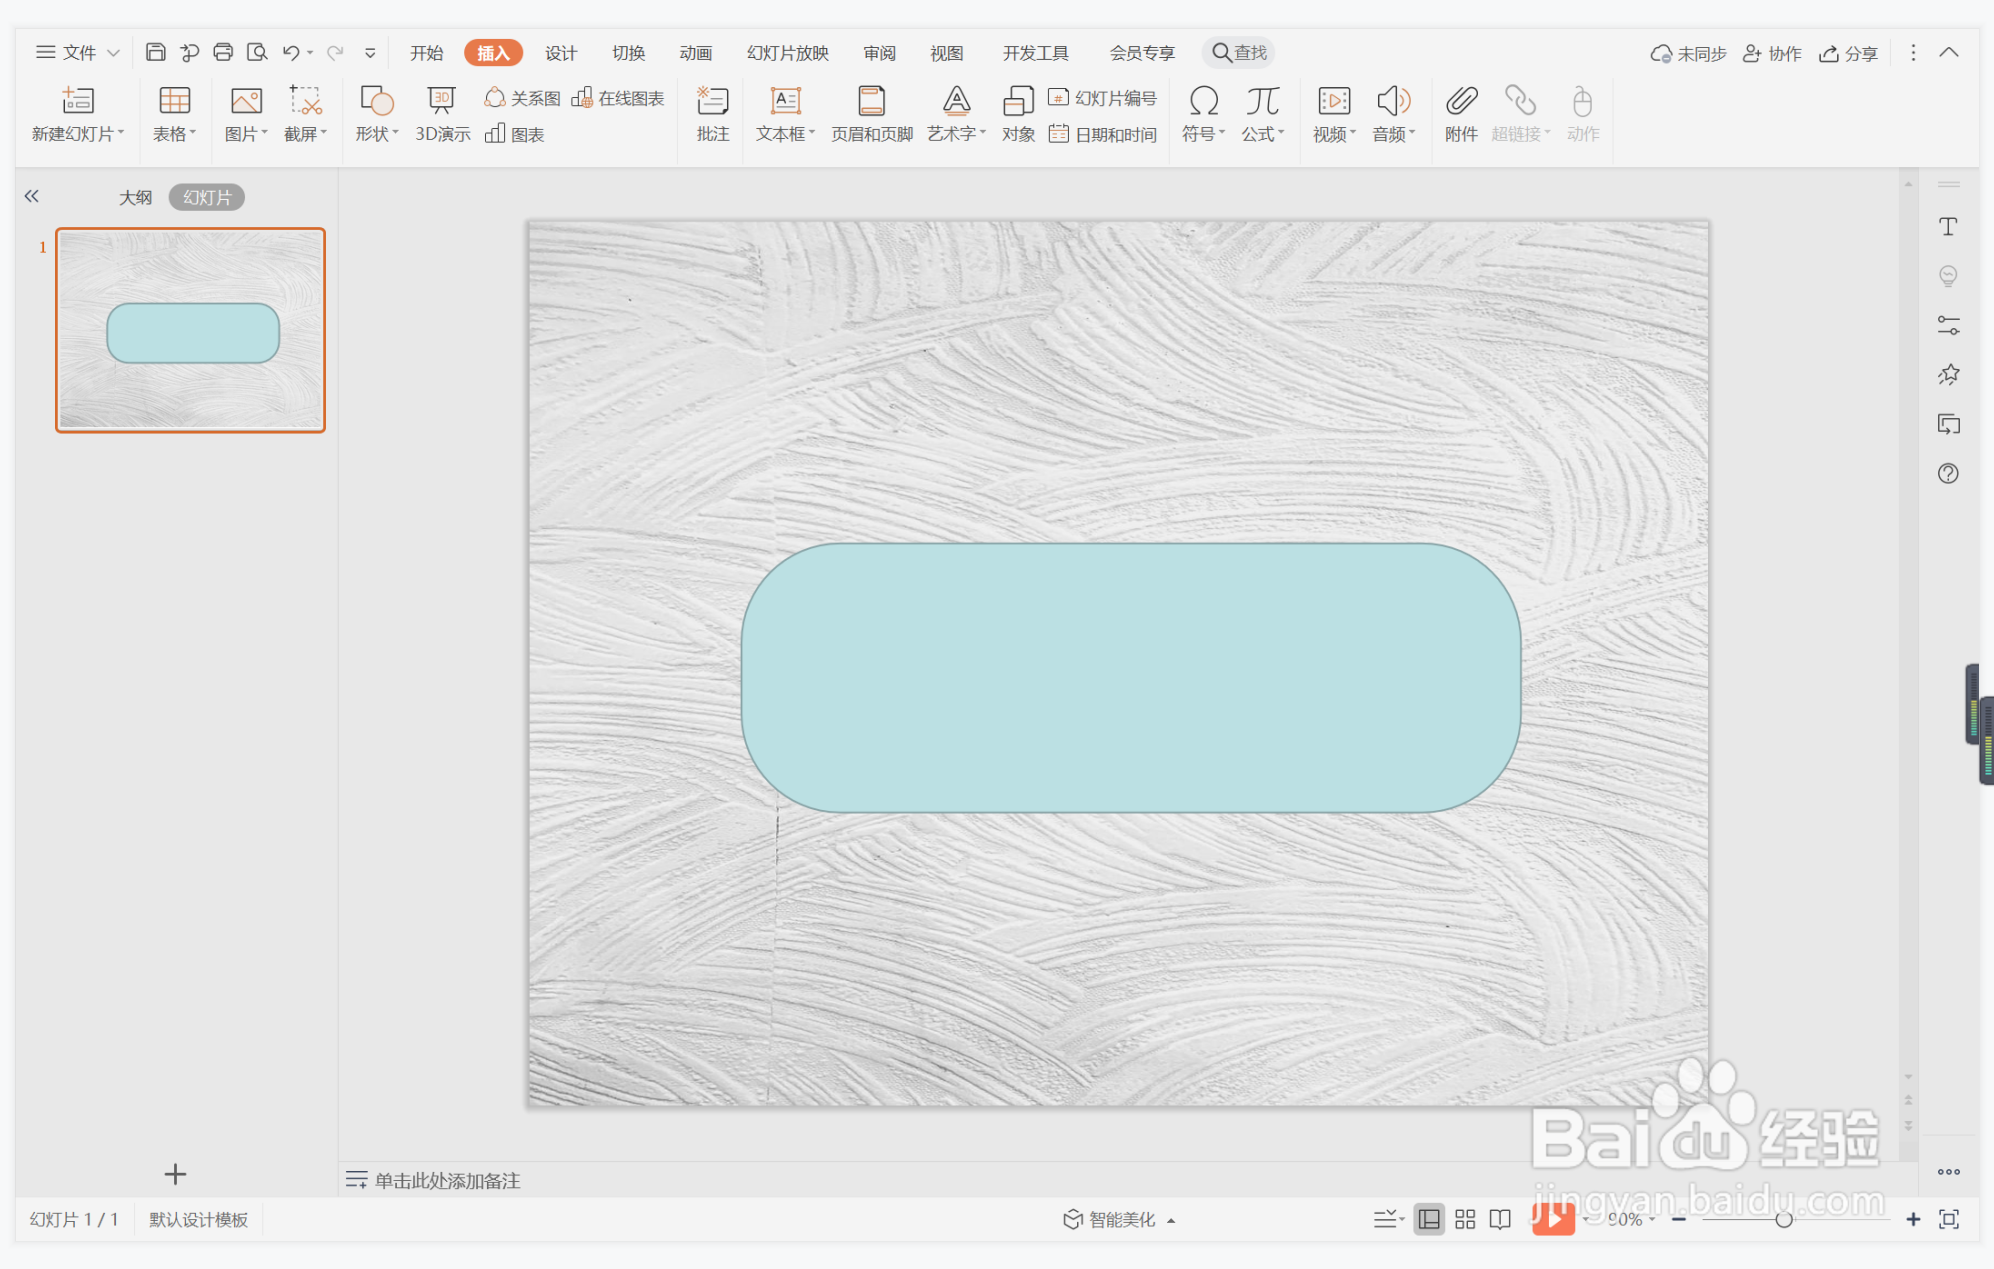Insert an Attachment
The width and height of the screenshot is (1994, 1269).
tap(1461, 114)
